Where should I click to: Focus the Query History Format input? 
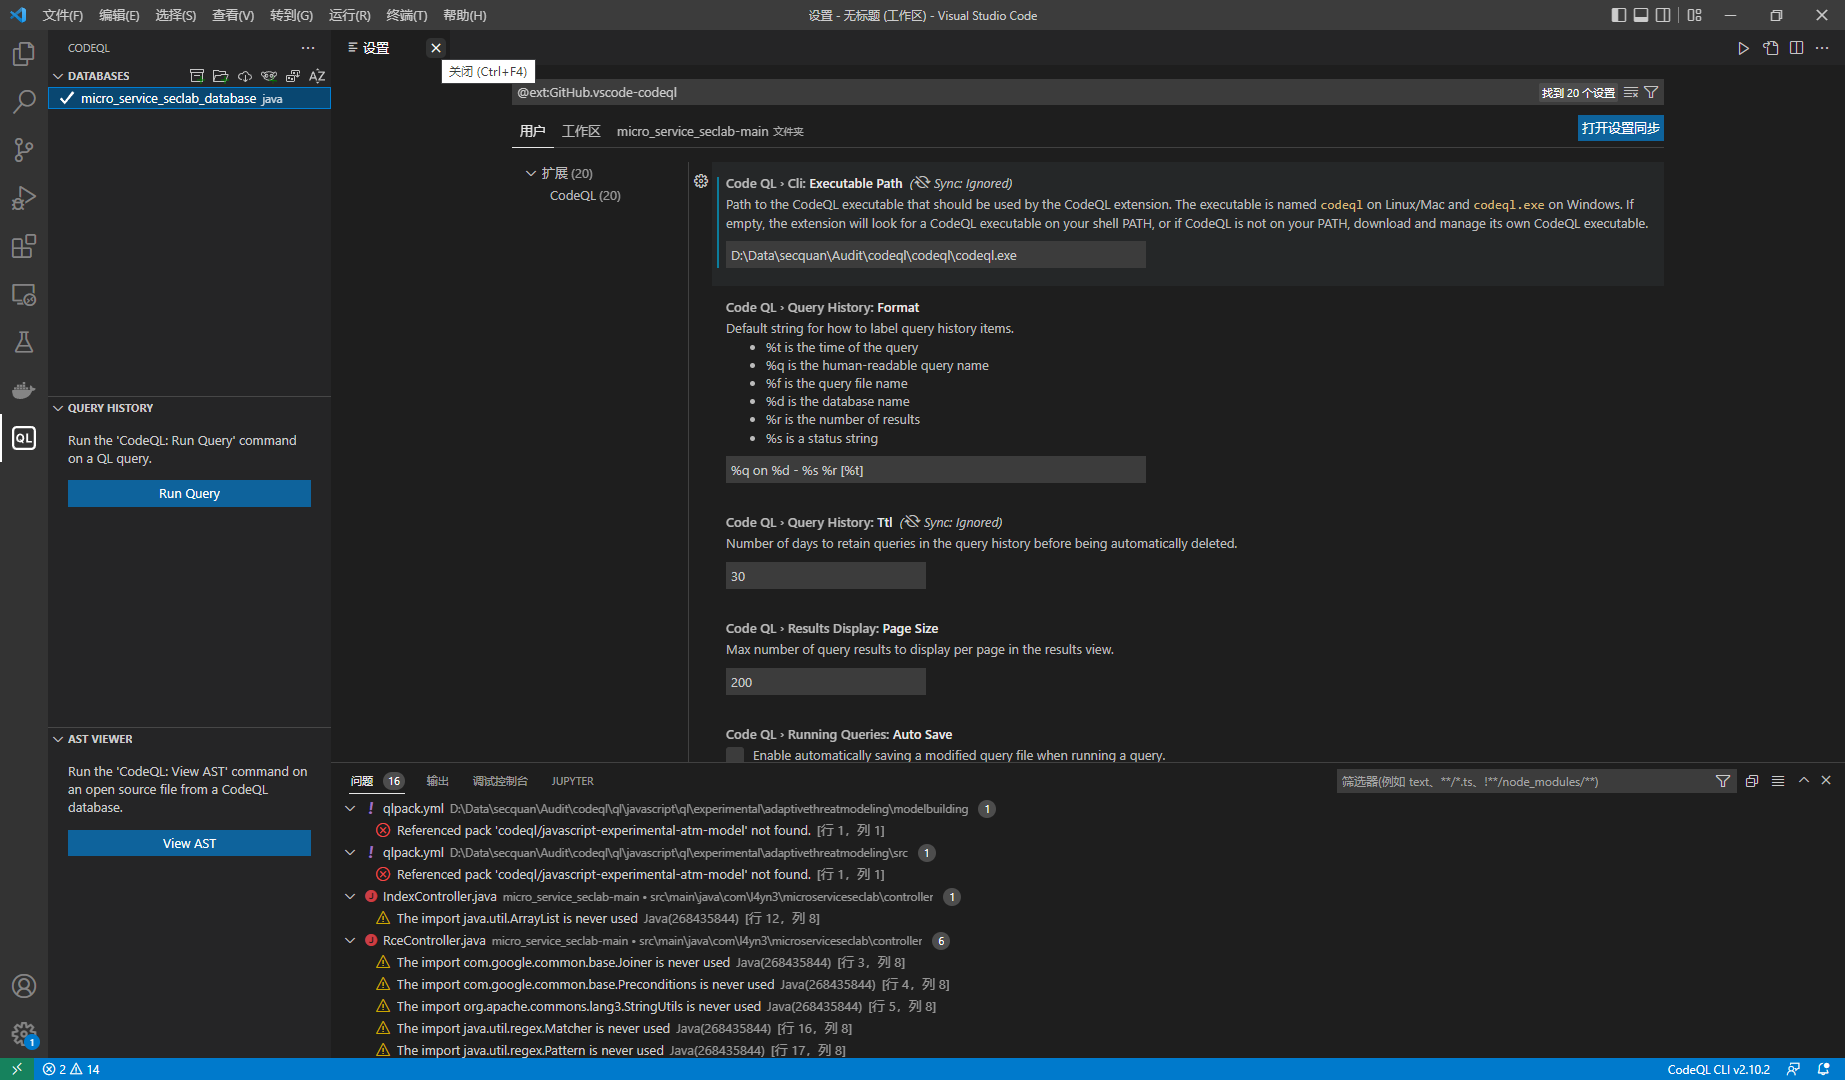coord(935,470)
